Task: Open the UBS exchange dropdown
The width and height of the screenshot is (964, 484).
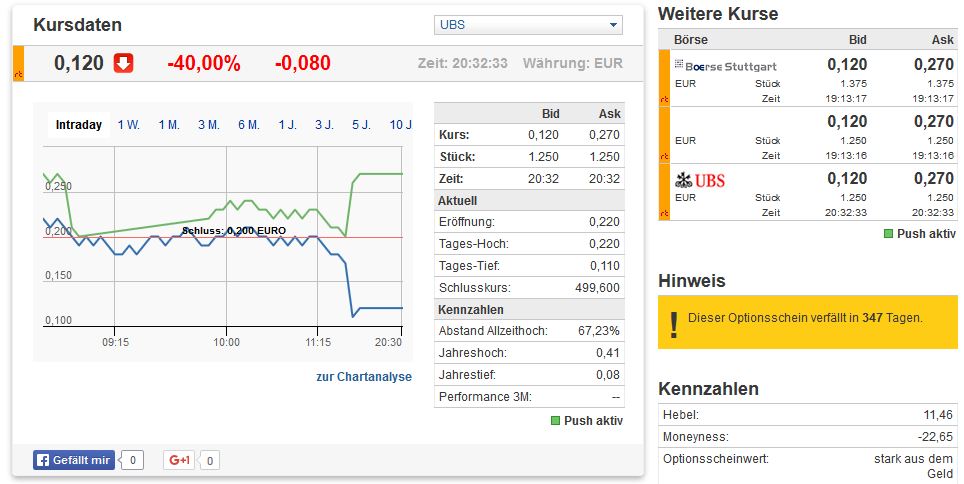Action: tap(528, 25)
